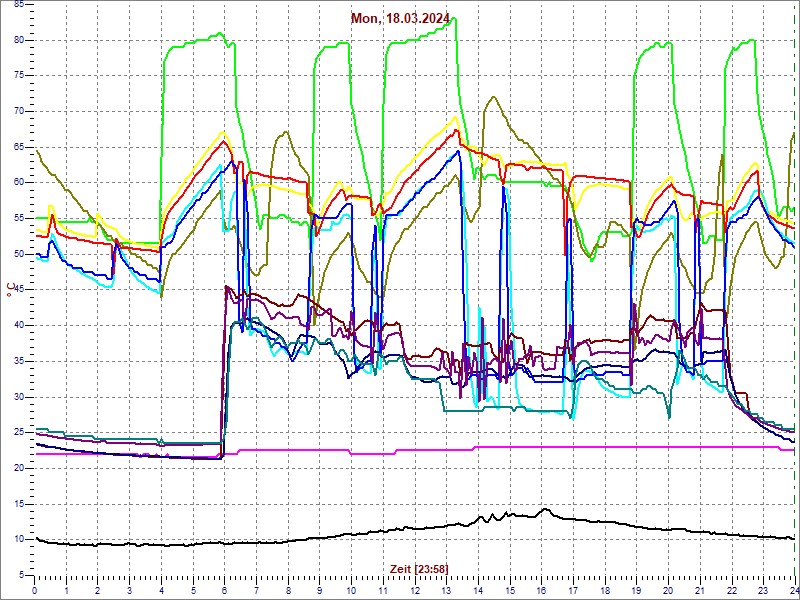Click the 60 label on the temperature axis
Screen dimensions: 800x600
click(x=17, y=183)
